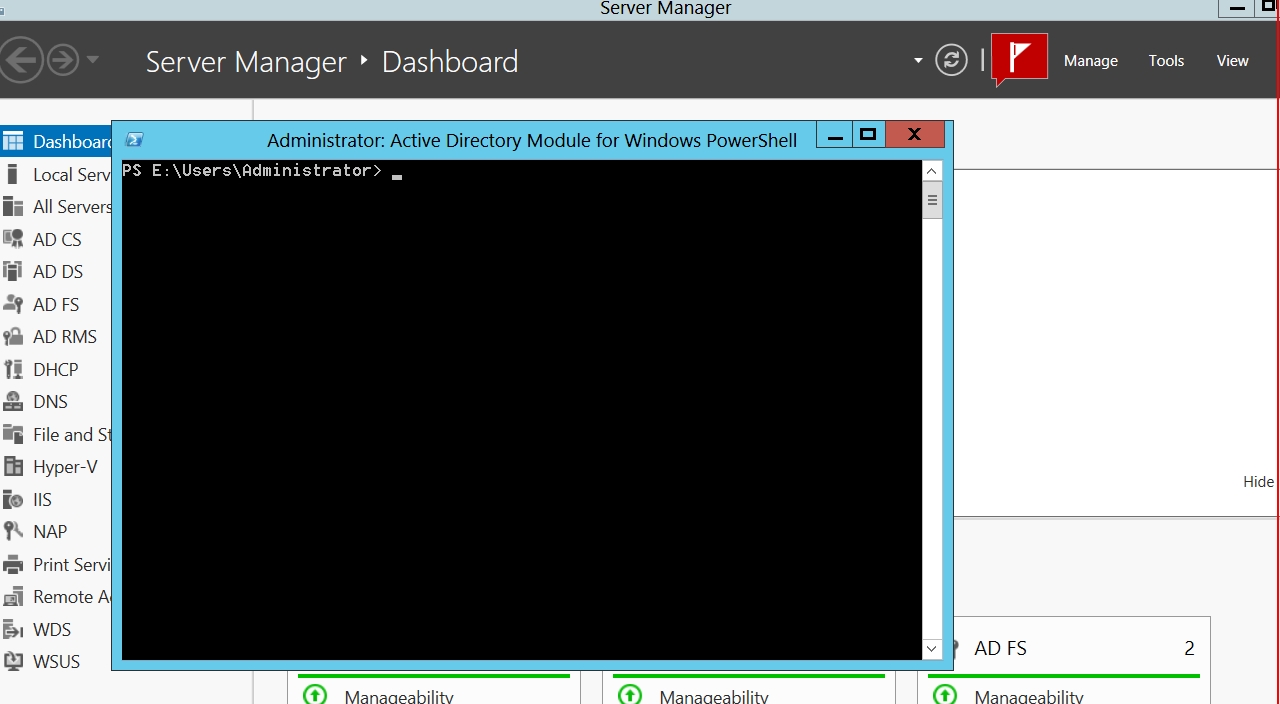Click the Dashboard icon in sidebar
The height and width of the screenshot is (704, 1280).
pyautogui.click(x=13, y=141)
